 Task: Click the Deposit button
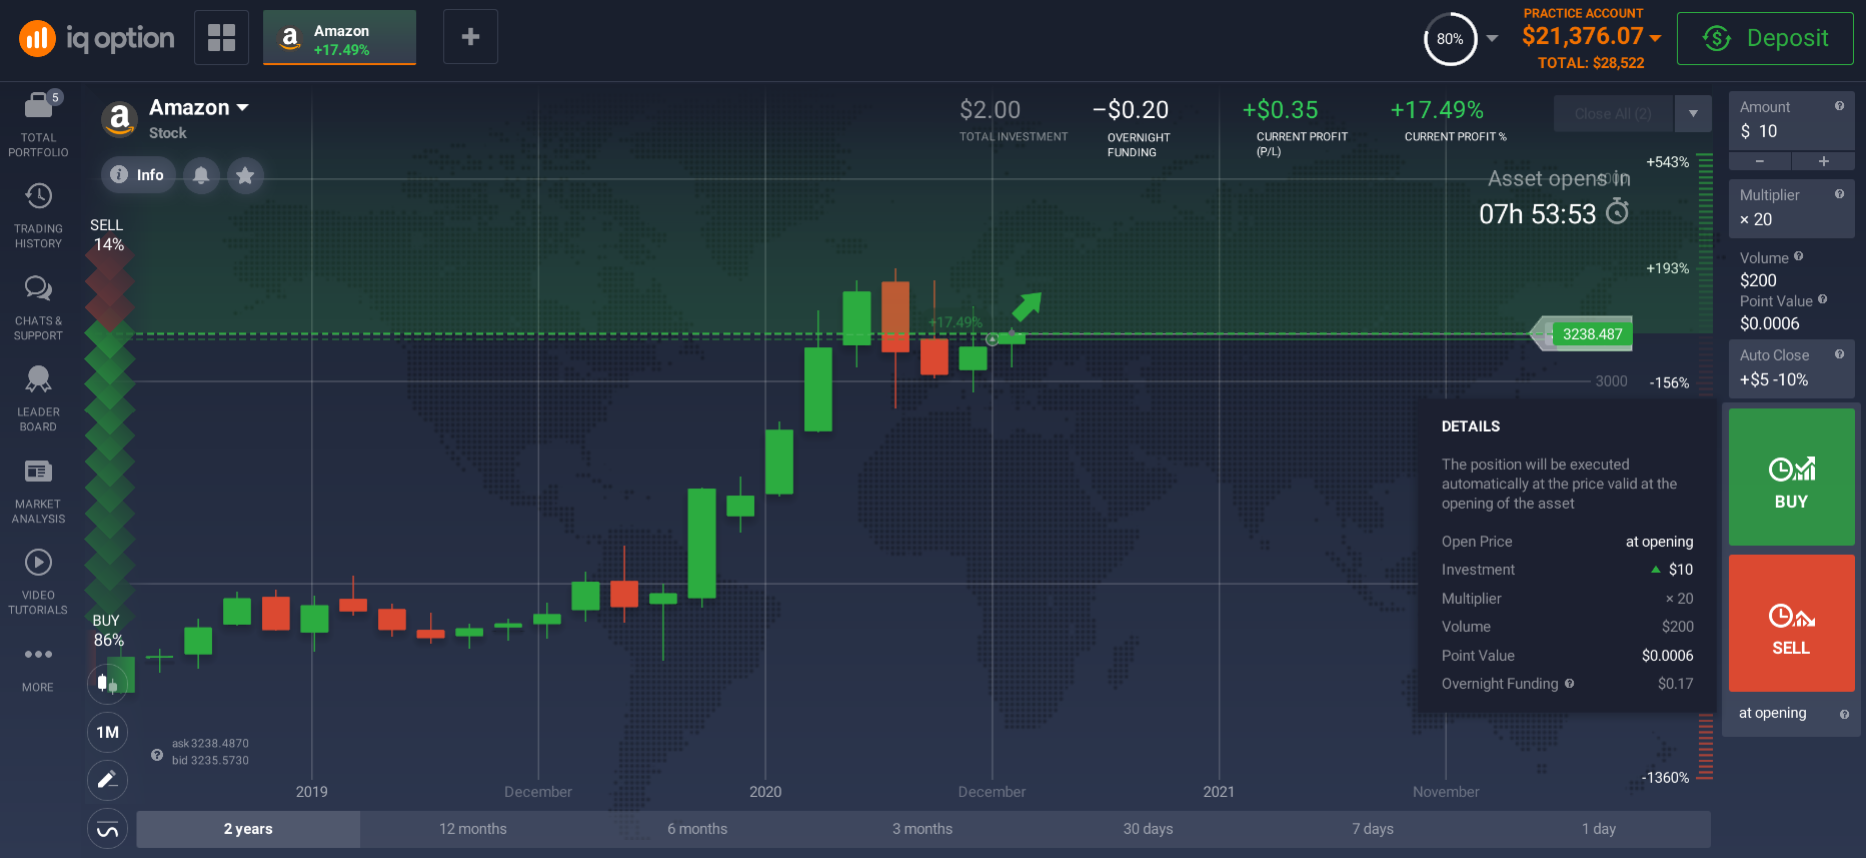click(1765, 38)
